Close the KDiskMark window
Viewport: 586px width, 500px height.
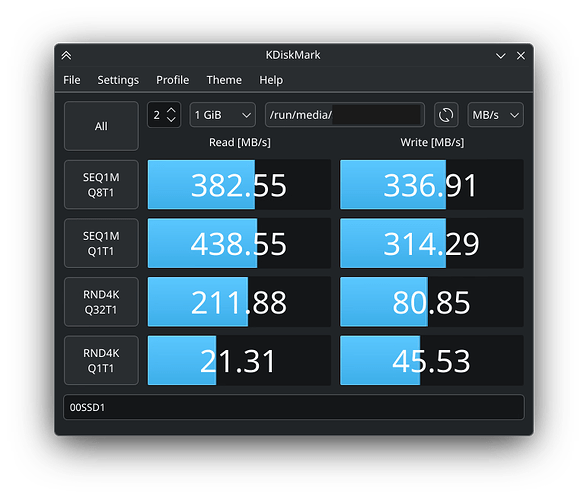521,56
